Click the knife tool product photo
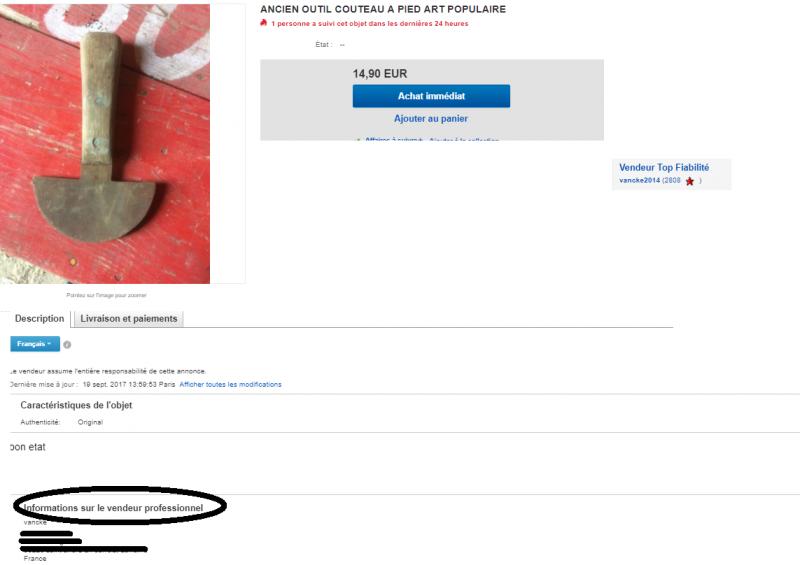The width and height of the screenshot is (800, 565). (x=105, y=144)
